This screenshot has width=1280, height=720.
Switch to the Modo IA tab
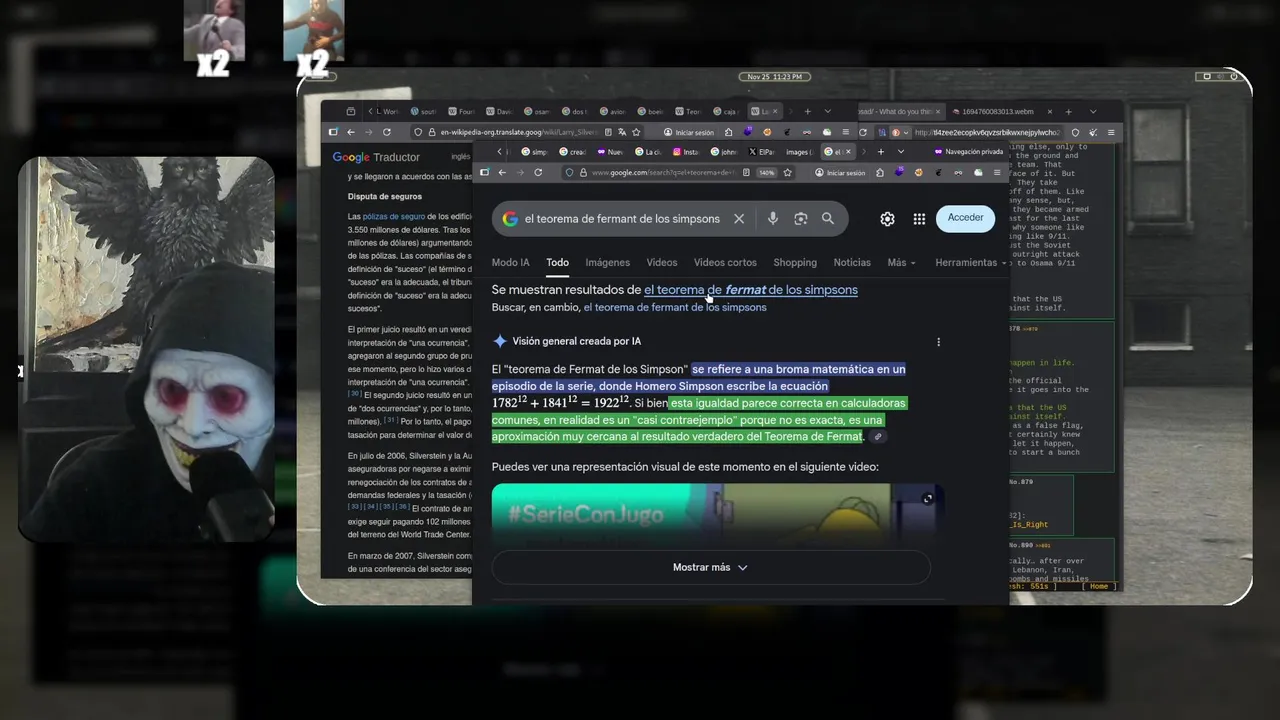point(510,263)
